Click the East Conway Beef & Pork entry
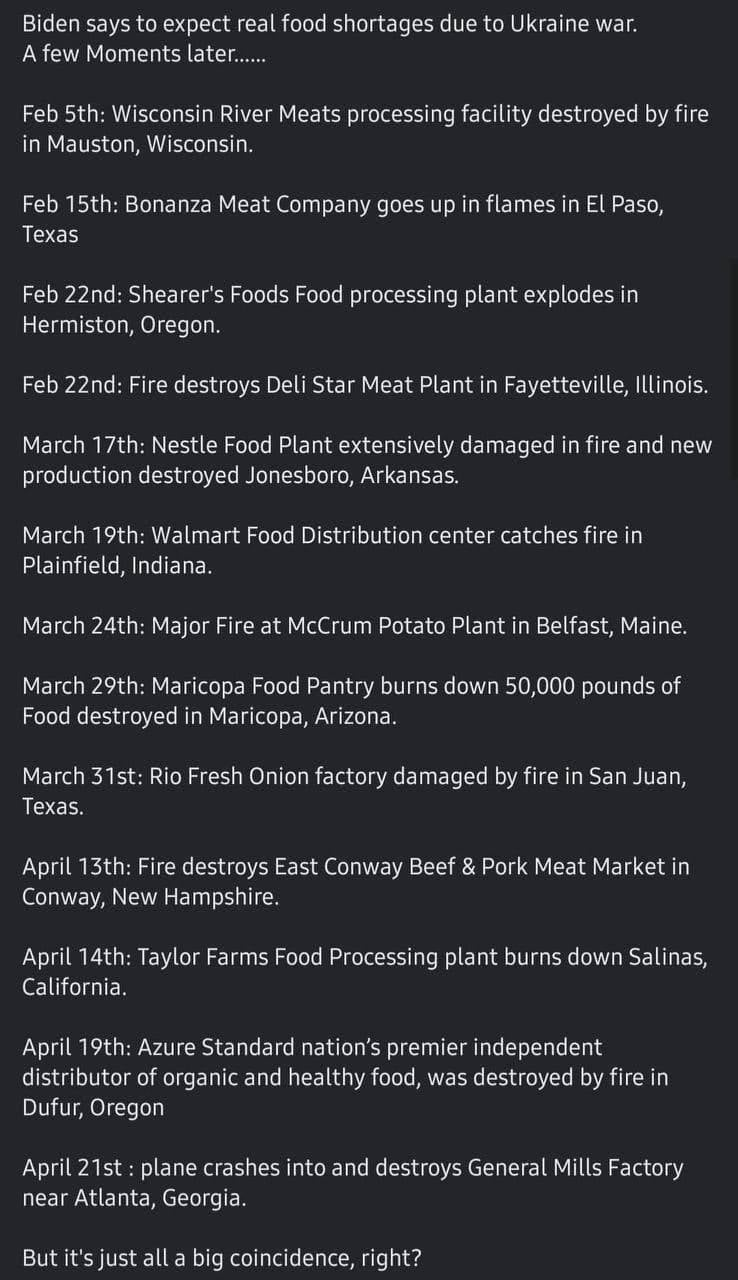738x1280 pixels. 355,867
